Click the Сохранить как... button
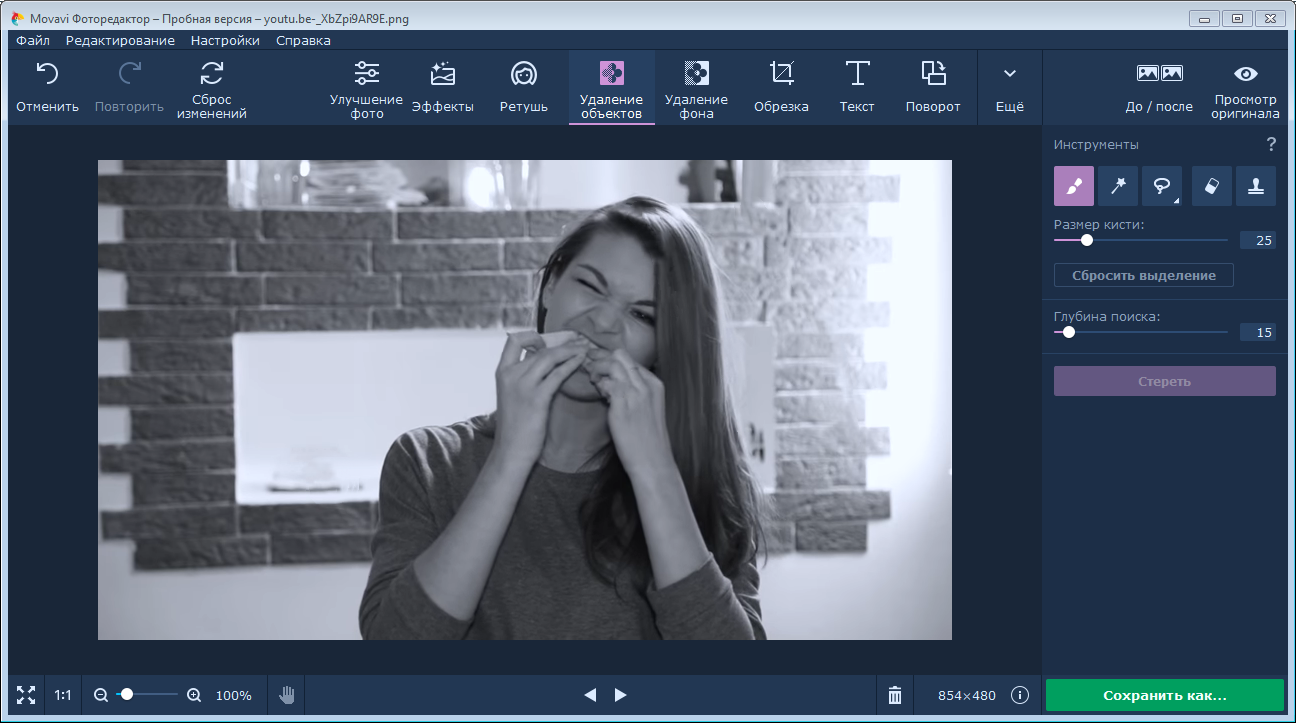The height and width of the screenshot is (723, 1296). [x=1164, y=695]
